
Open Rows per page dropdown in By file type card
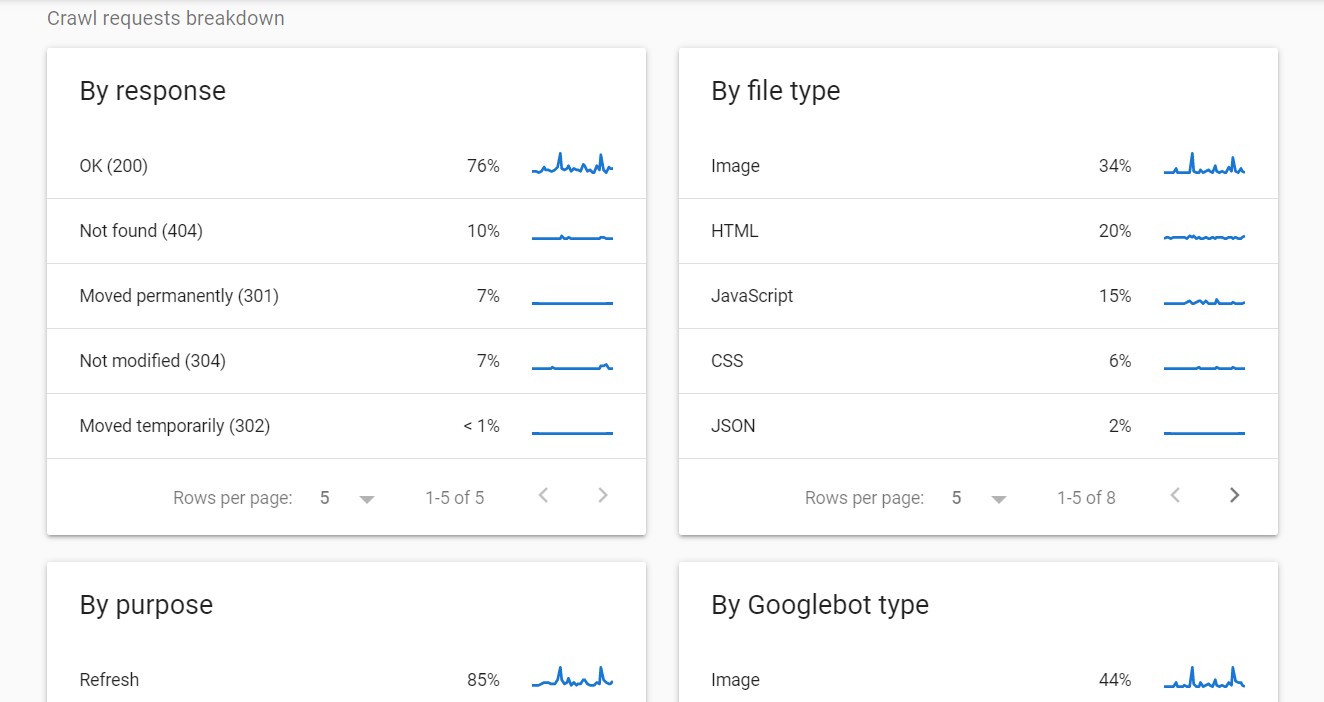pos(979,497)
